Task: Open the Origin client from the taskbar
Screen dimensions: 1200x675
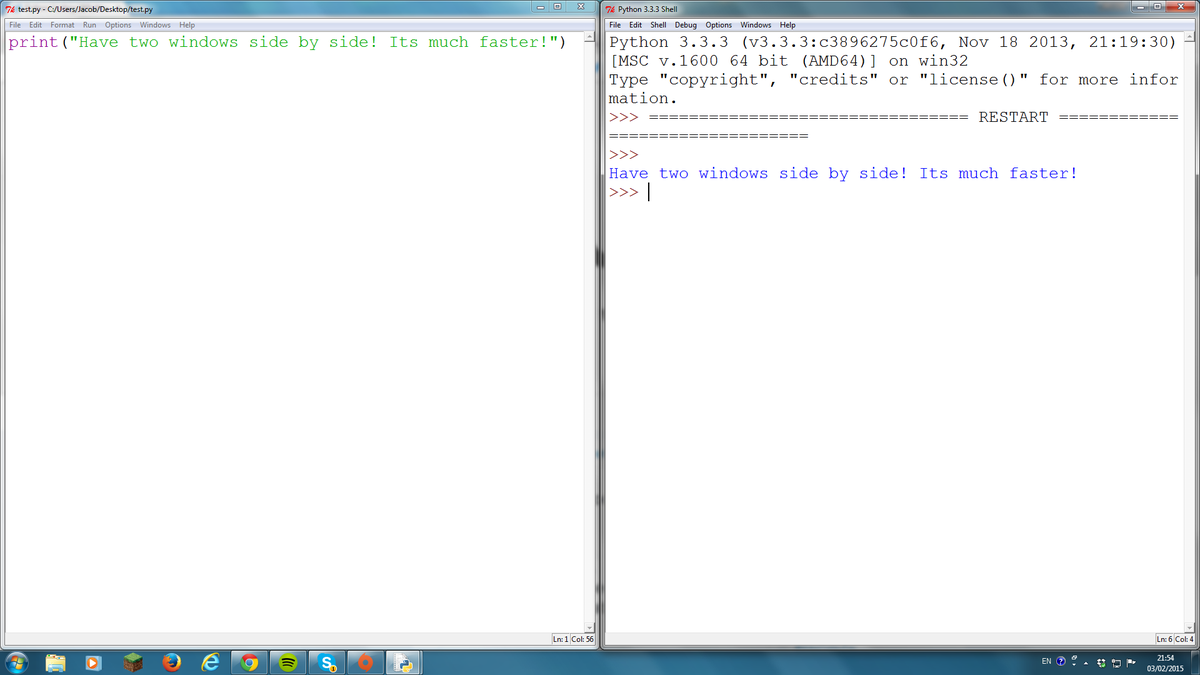Action: 366,661
